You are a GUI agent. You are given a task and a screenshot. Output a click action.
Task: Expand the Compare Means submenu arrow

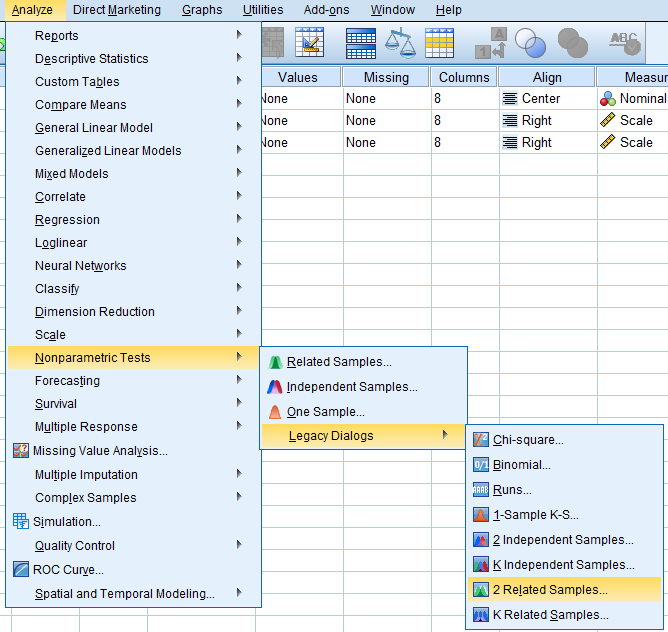pos(239,104)
